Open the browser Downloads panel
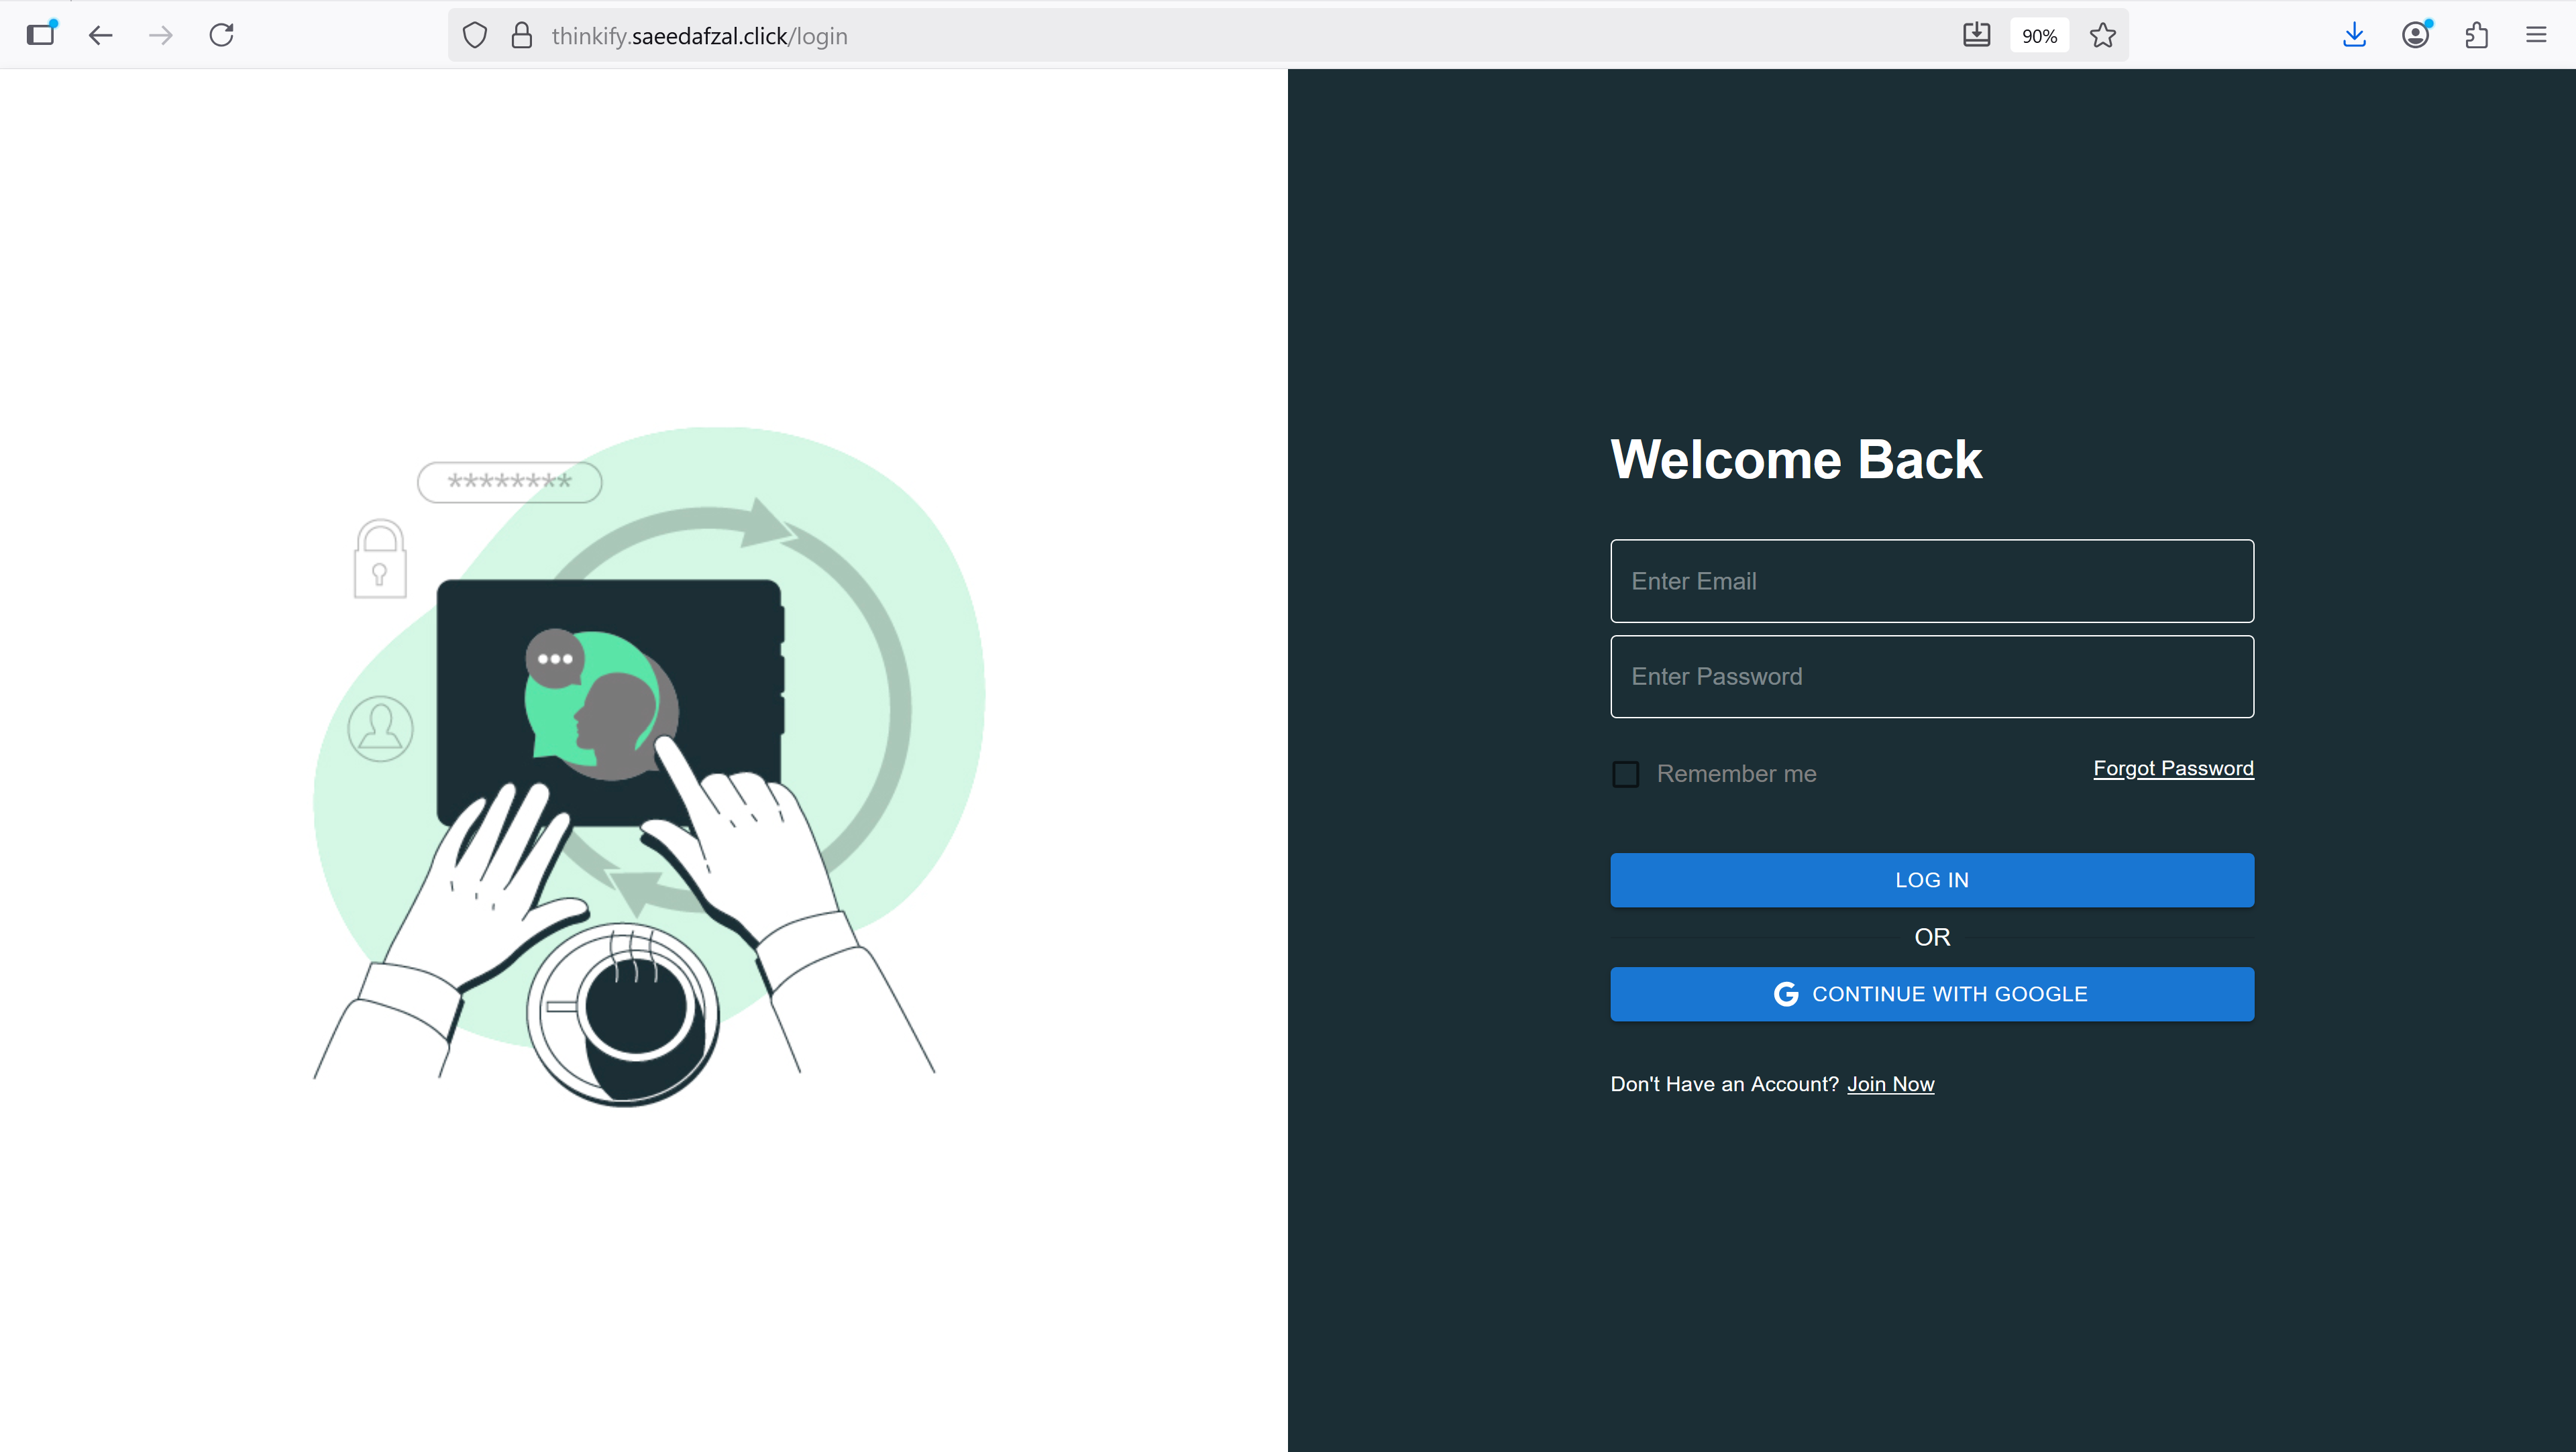The width and height of the screenshot is (2576, 1452). 2355,35
